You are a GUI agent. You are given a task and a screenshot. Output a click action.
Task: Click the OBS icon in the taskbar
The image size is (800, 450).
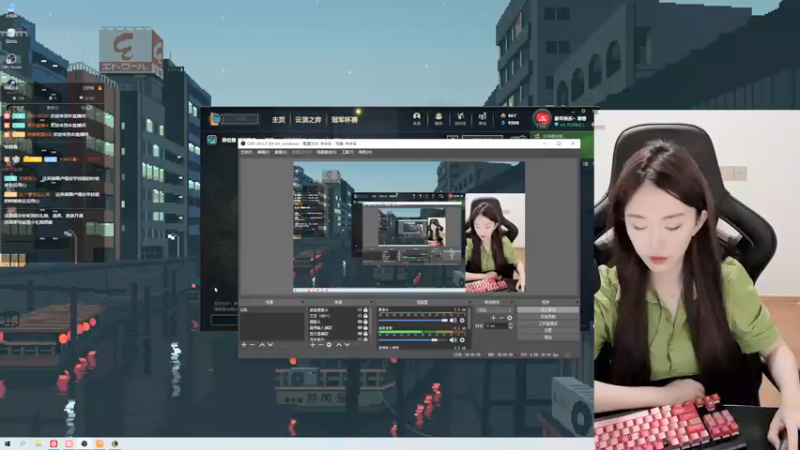point(84,444)
